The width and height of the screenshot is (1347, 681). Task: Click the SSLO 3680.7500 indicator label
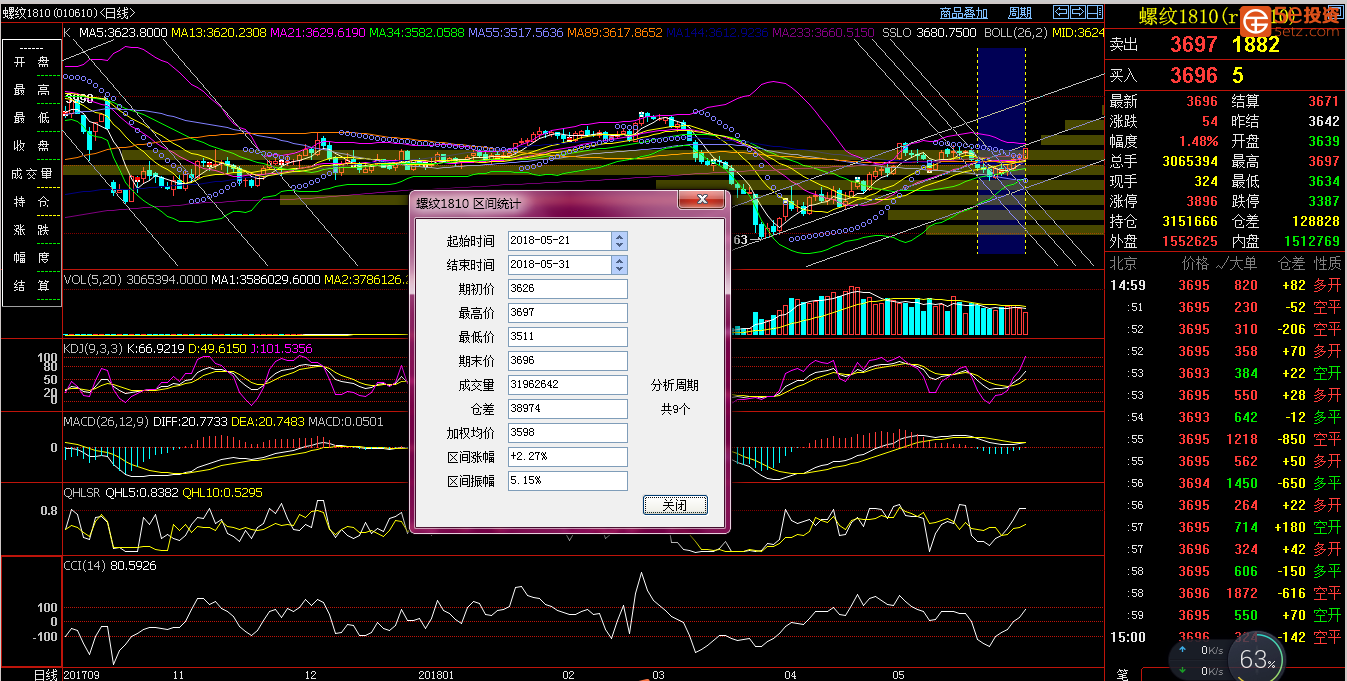coord(929,32)
